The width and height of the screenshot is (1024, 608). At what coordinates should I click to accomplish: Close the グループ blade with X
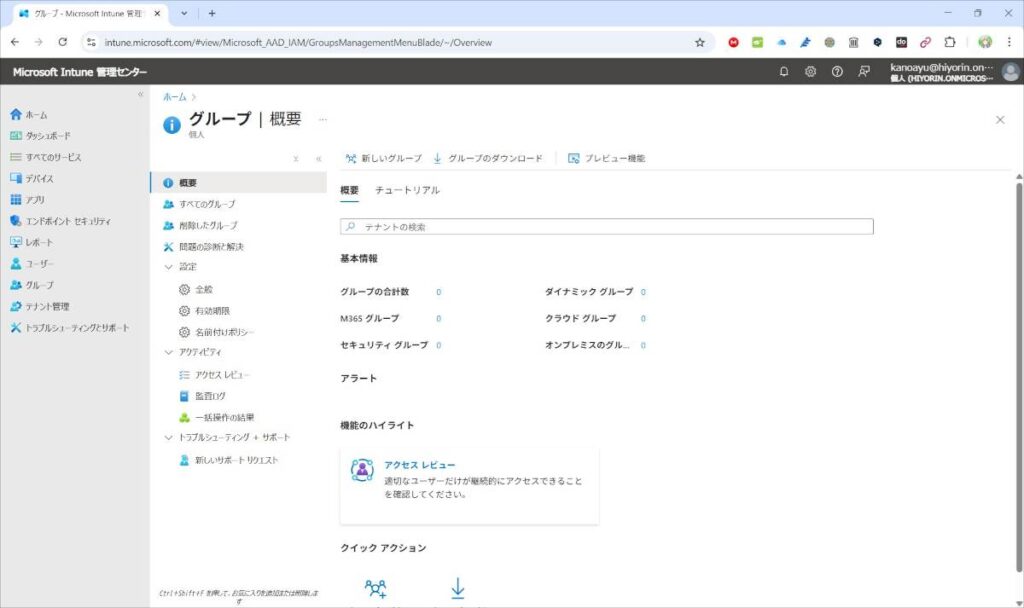[1000, 120]
